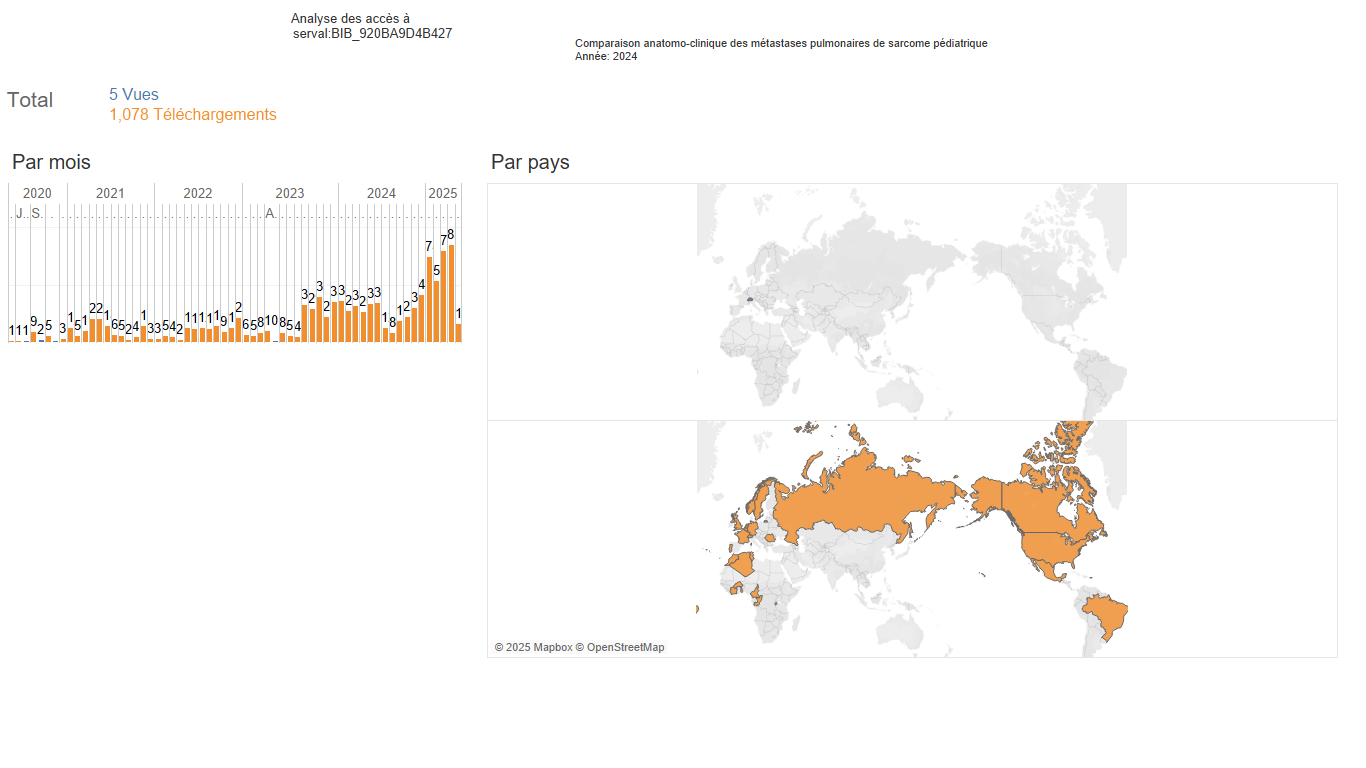Click the 2022 year header in Par mois
Image resolution: width=1366 pixels, height=768 pixels.
tap(198, 193)
